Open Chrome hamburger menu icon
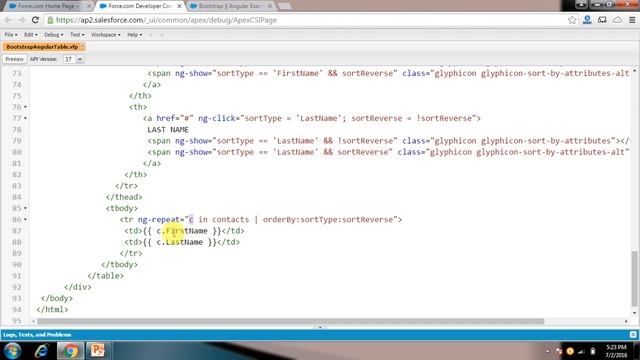The image size is (640, 360). [632, 20]
